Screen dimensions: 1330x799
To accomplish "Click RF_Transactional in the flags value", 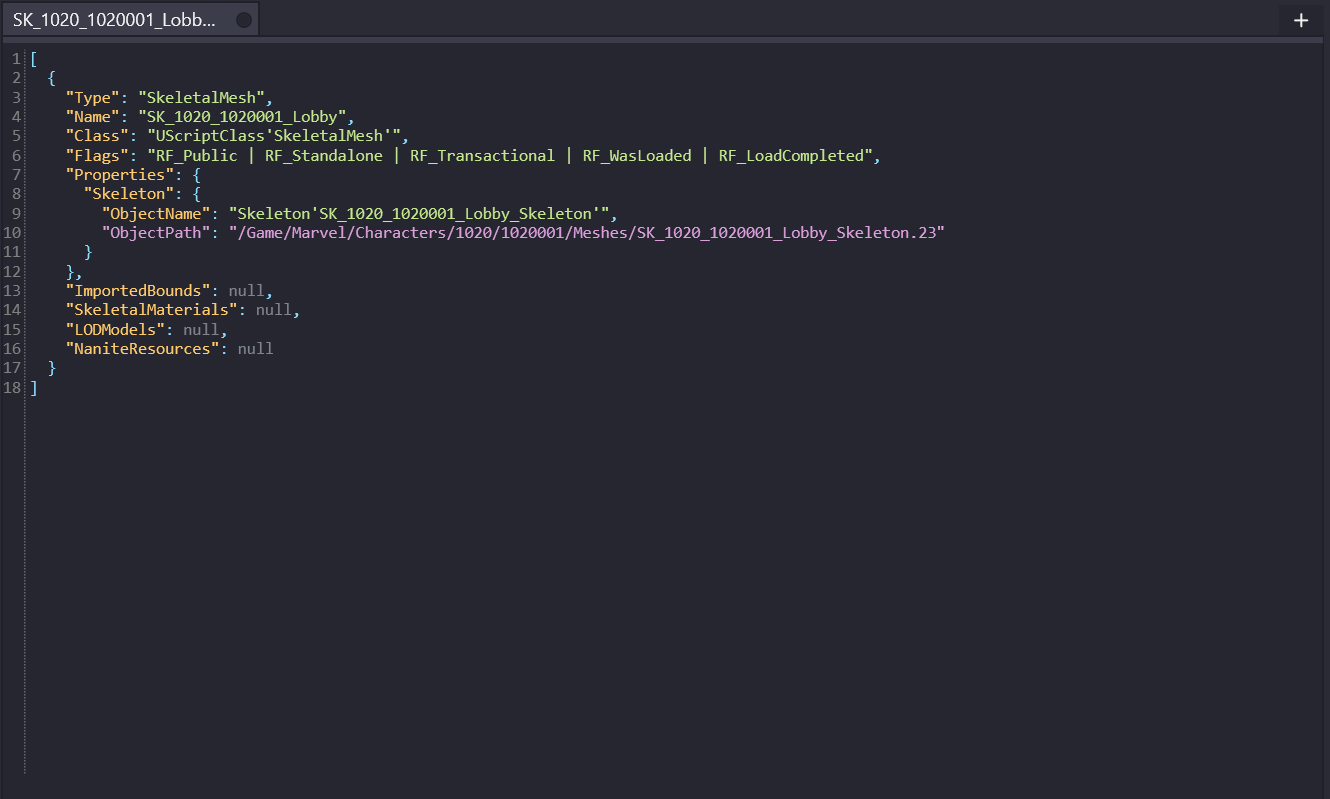I will tap(482, 155).
